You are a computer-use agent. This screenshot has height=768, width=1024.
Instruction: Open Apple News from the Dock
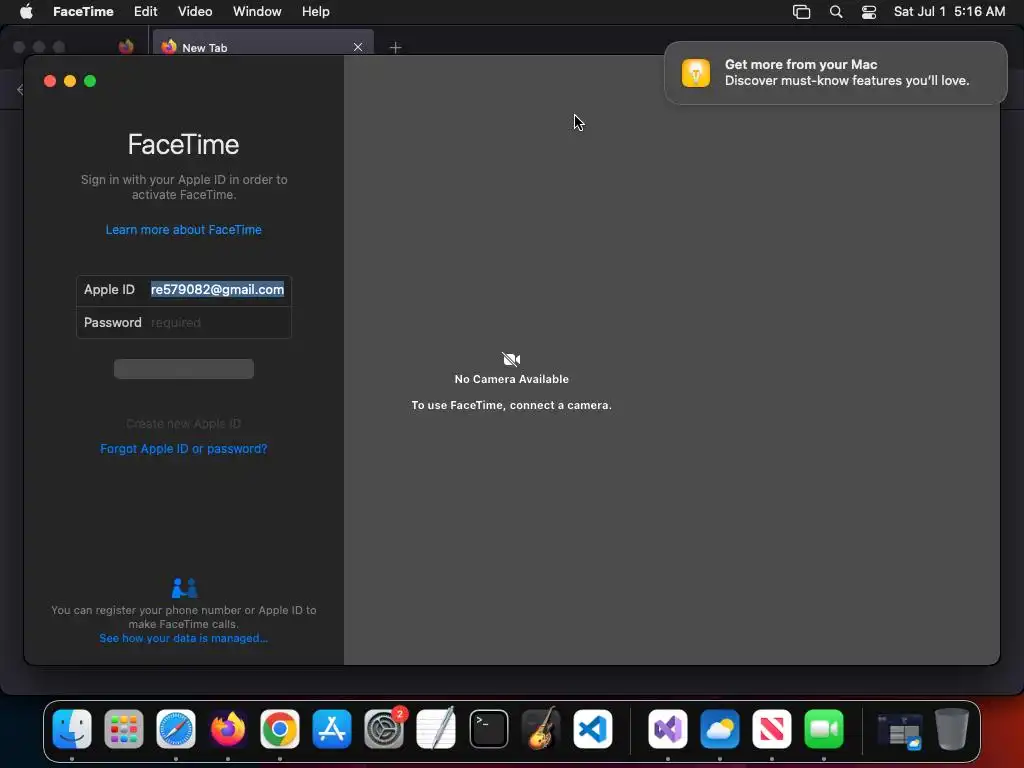771,729
